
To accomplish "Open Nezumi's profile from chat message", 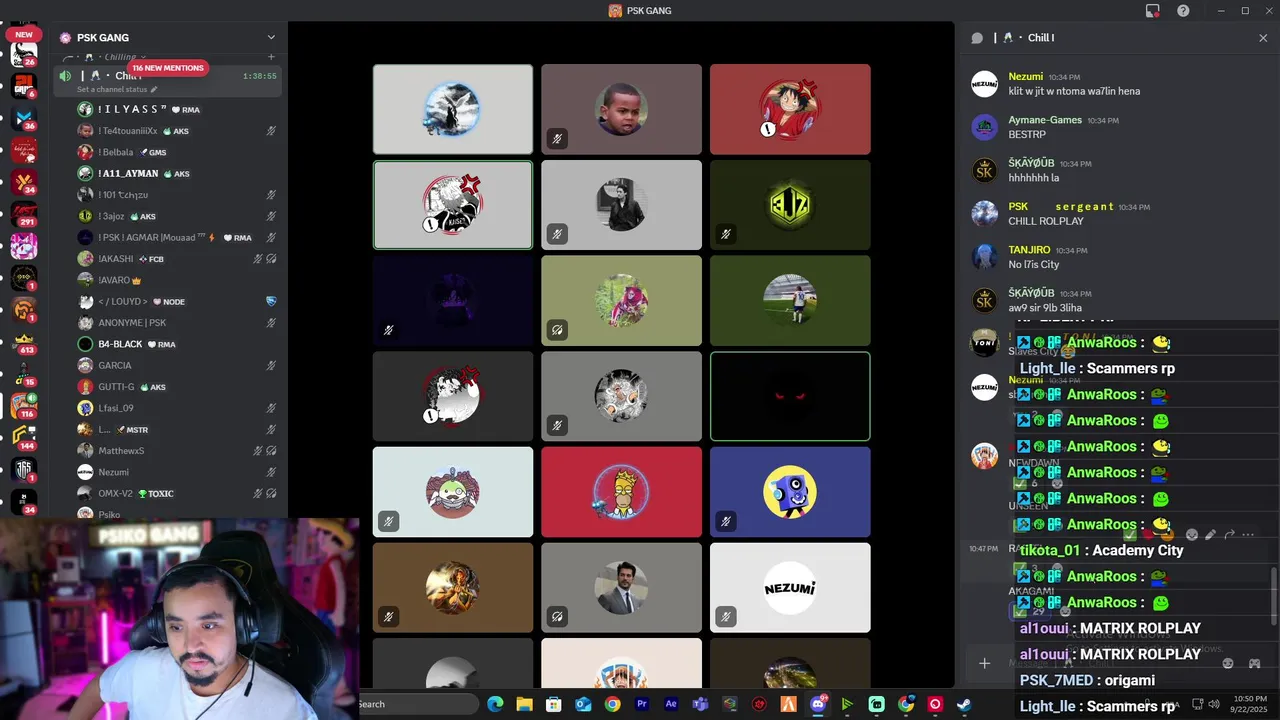I will point(1026,76).
